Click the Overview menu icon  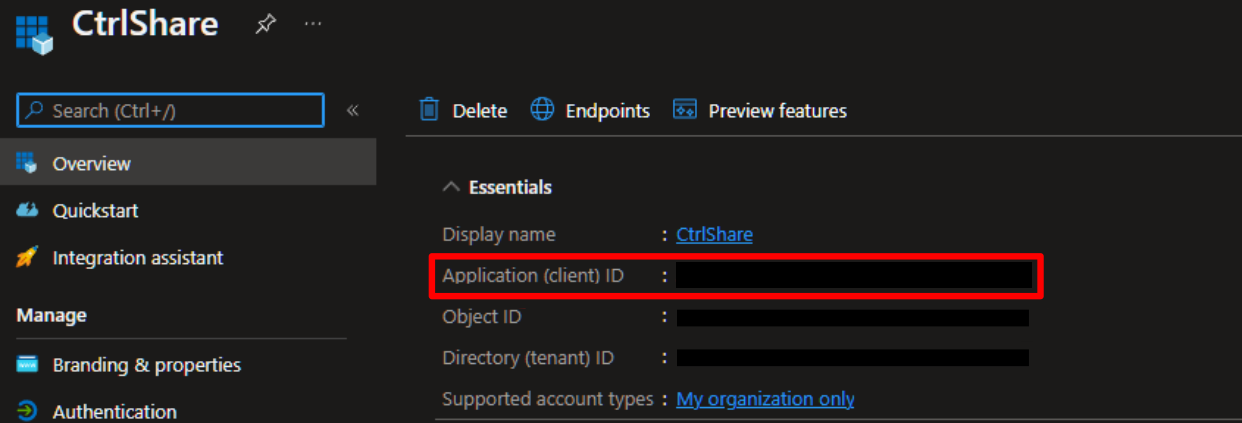pyautogui.click(x=27, y=163)
